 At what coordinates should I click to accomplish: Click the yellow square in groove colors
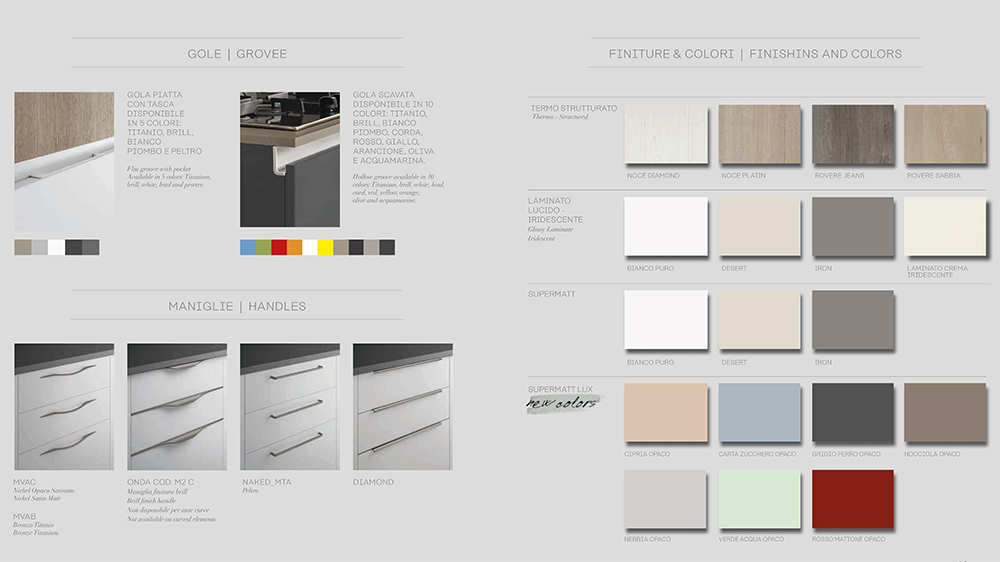(325, 247)
